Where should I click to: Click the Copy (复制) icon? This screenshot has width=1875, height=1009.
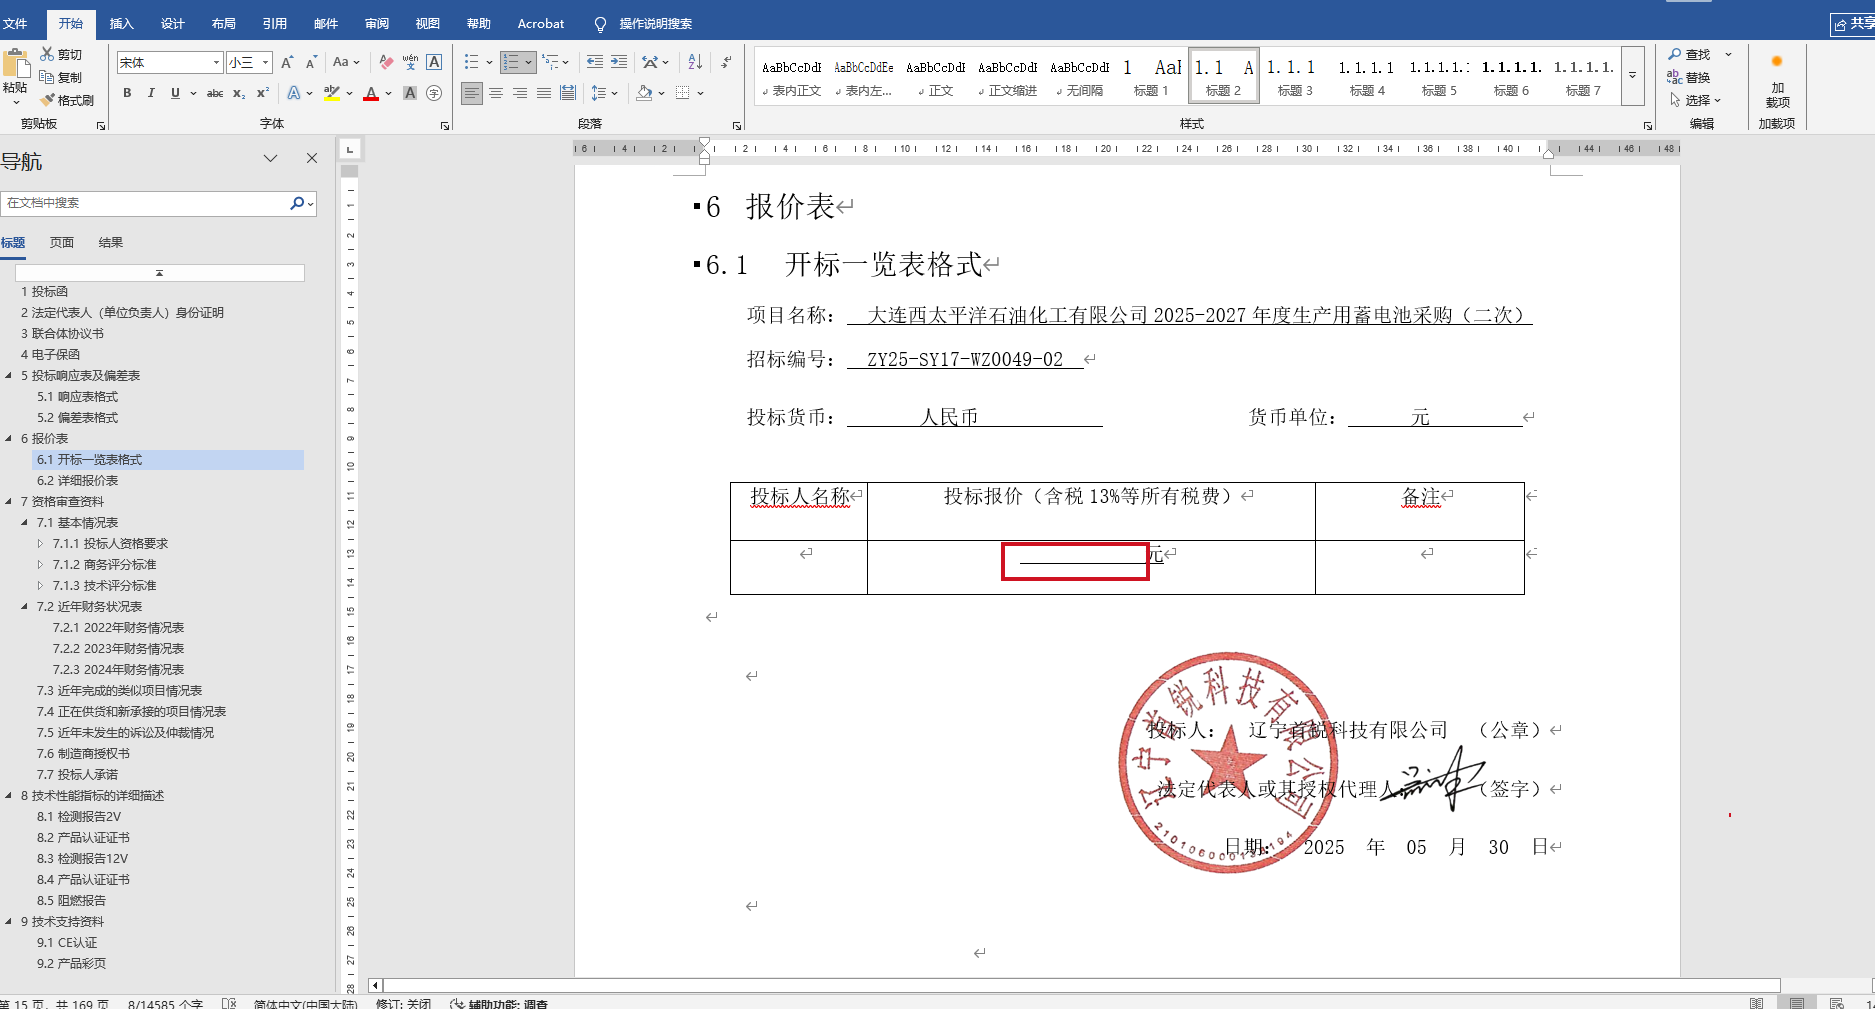click(x=47, y=77)
